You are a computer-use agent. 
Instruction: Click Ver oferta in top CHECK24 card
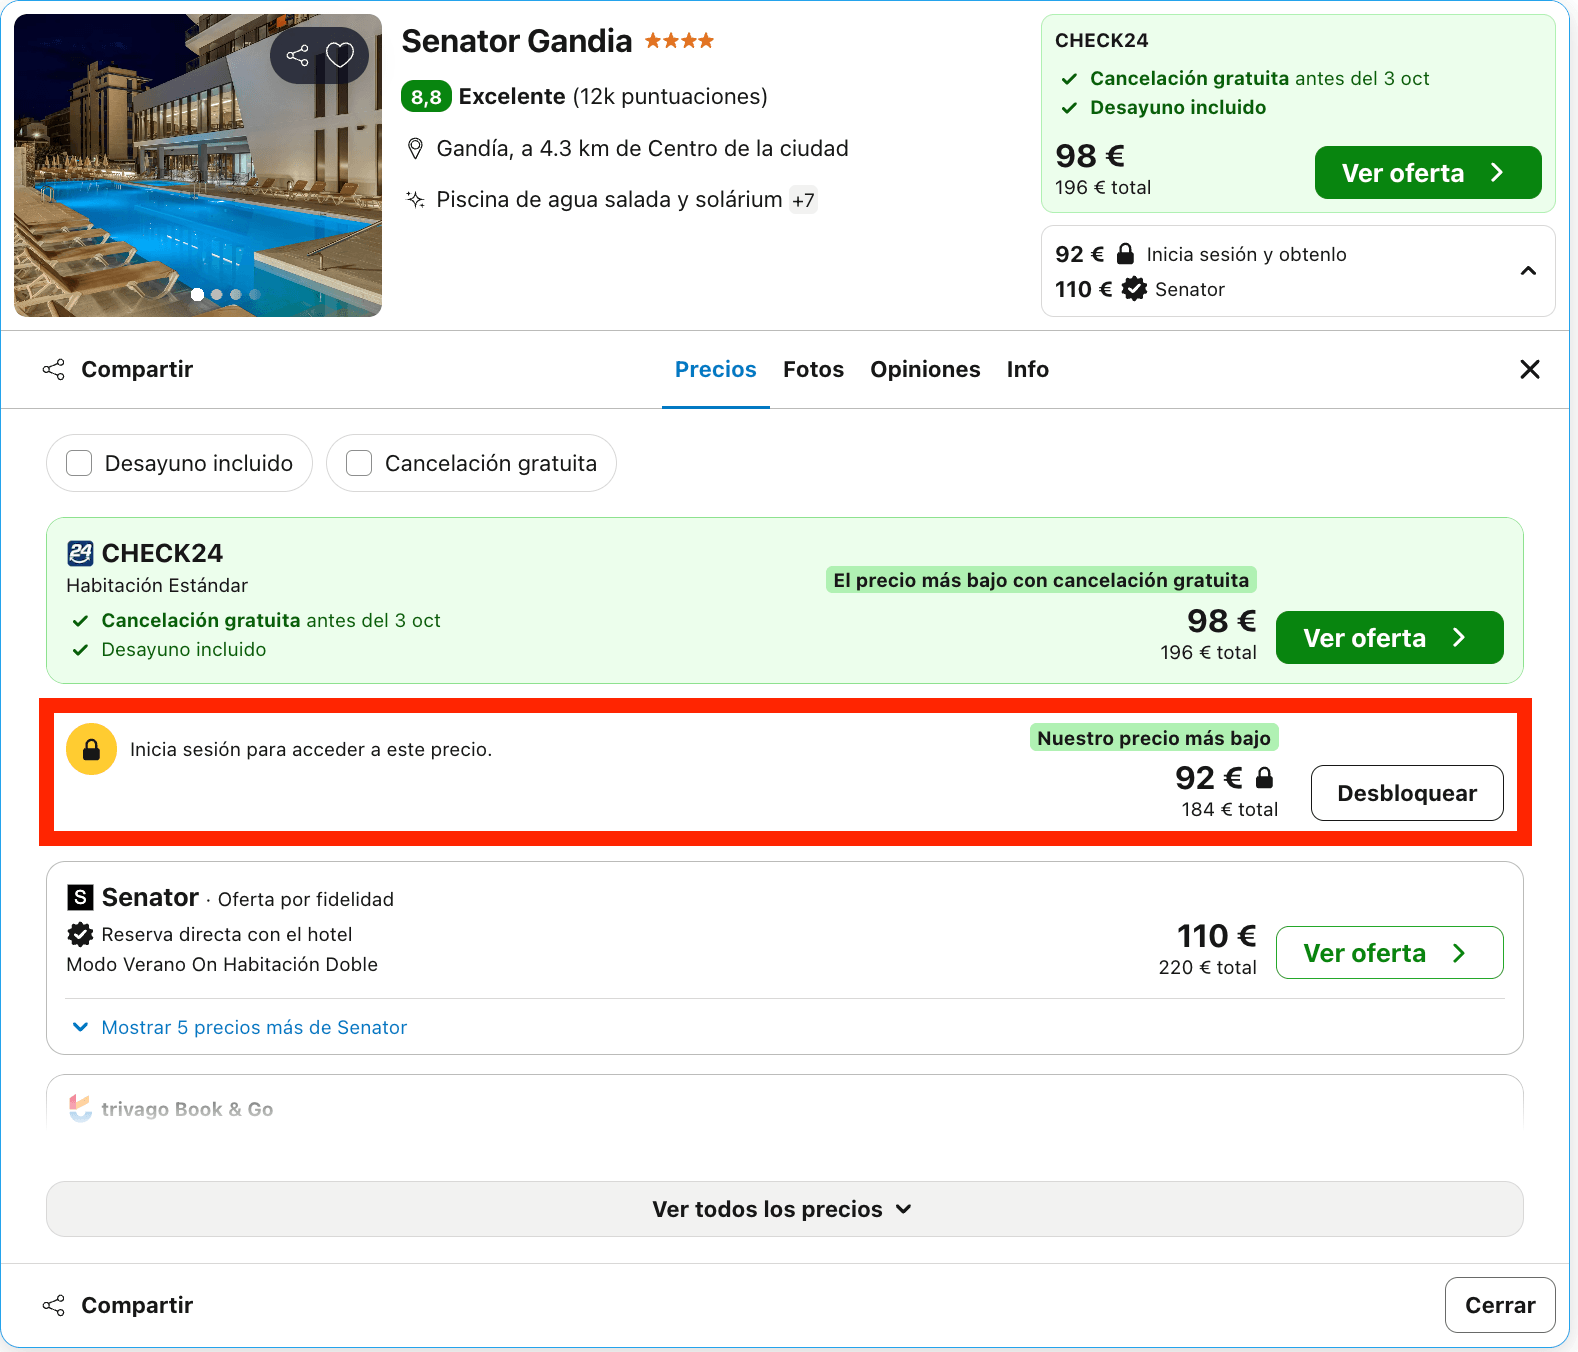1427,173
